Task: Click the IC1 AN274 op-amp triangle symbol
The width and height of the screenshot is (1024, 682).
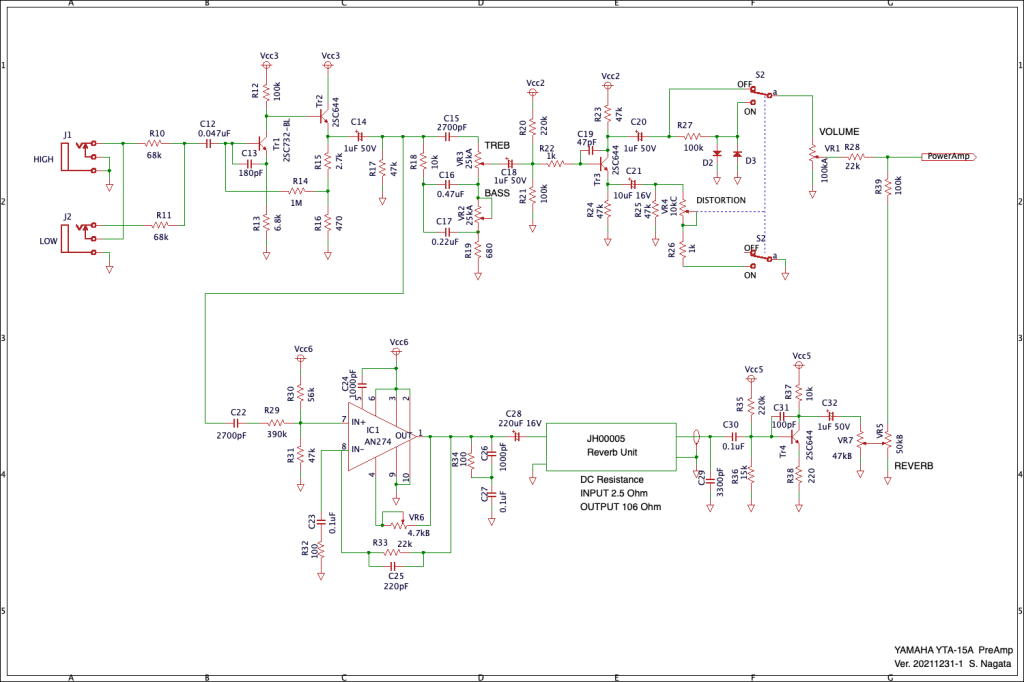Action: [x=380, y=436]
